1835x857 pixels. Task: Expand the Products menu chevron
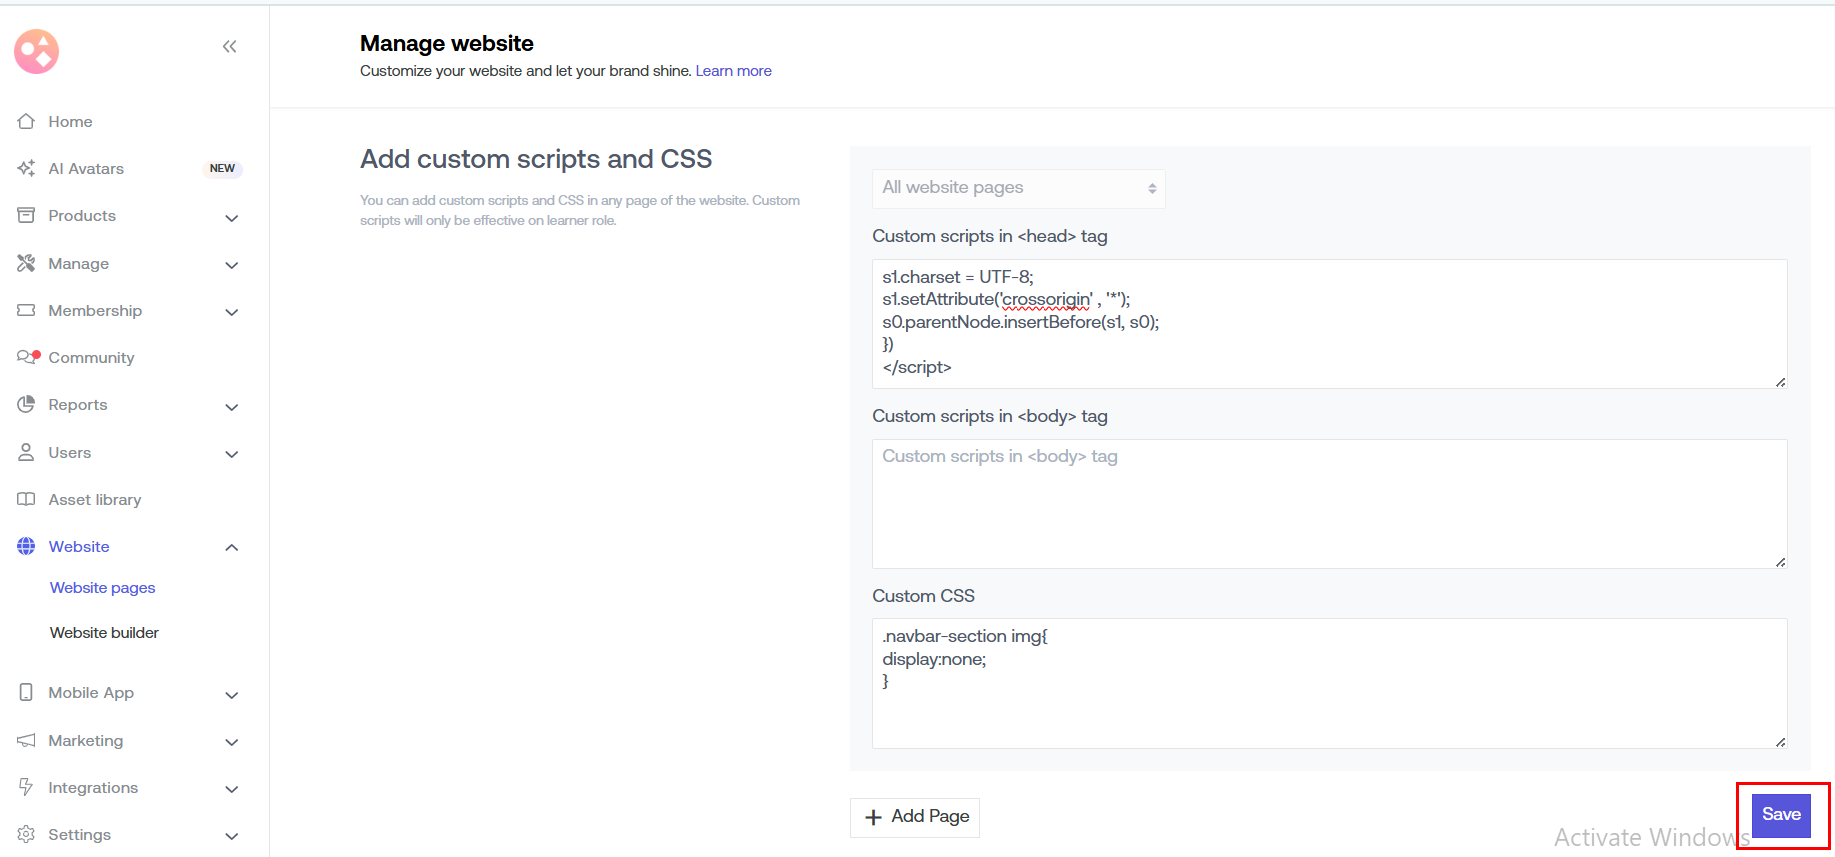[232, 217]
